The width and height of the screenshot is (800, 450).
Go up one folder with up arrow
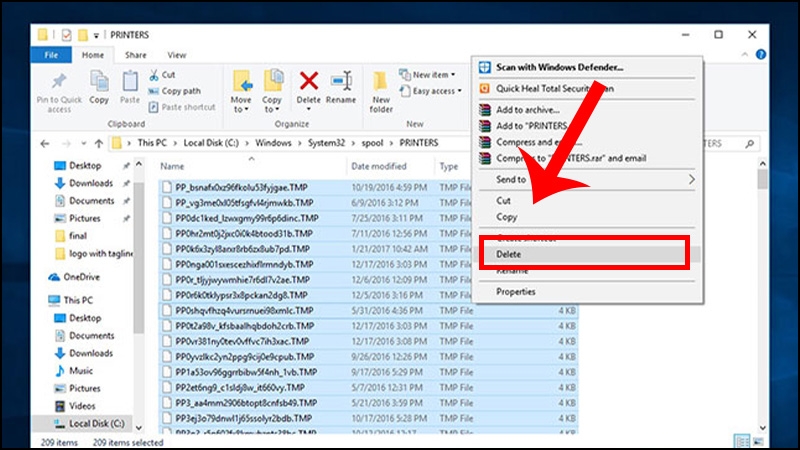click(98, 143)
